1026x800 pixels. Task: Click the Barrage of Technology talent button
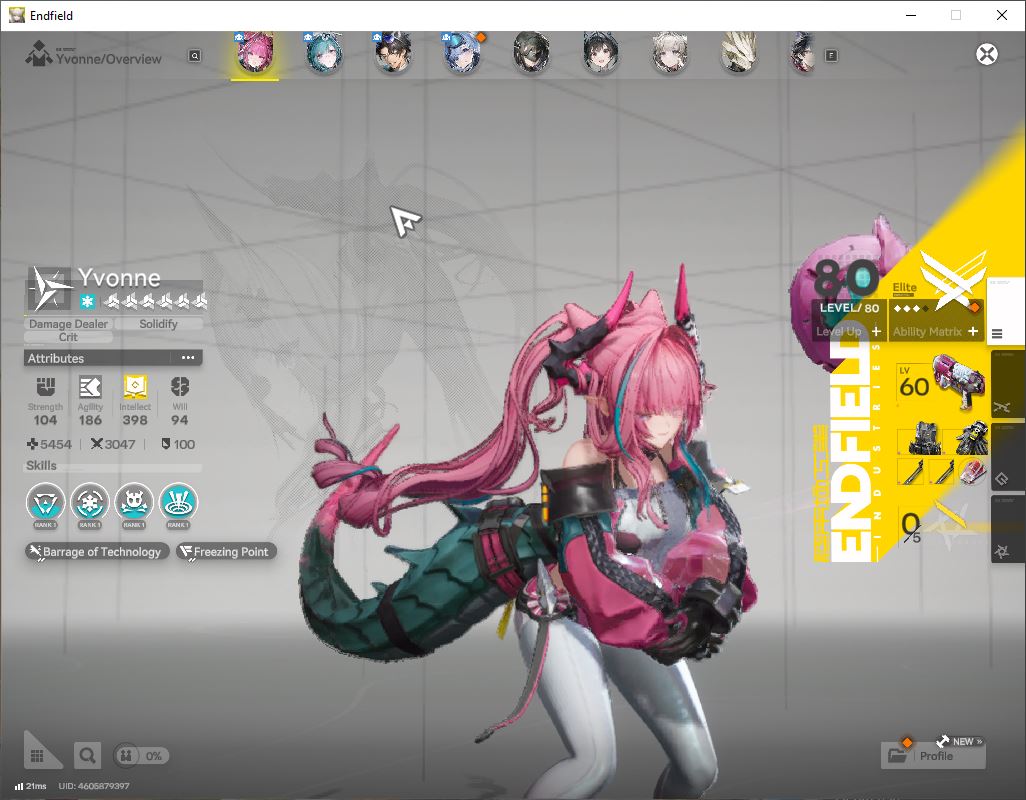click(x=97, y=552)
